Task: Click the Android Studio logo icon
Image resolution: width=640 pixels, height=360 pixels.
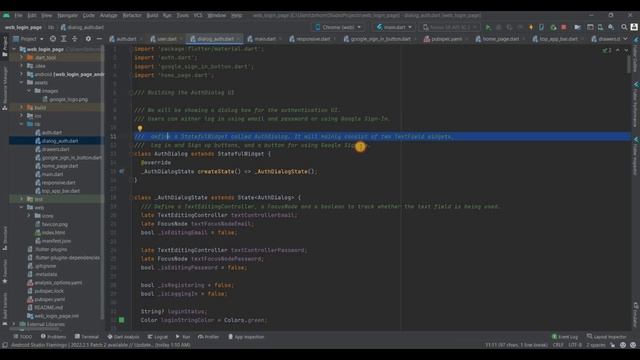Action: point(6,16)
